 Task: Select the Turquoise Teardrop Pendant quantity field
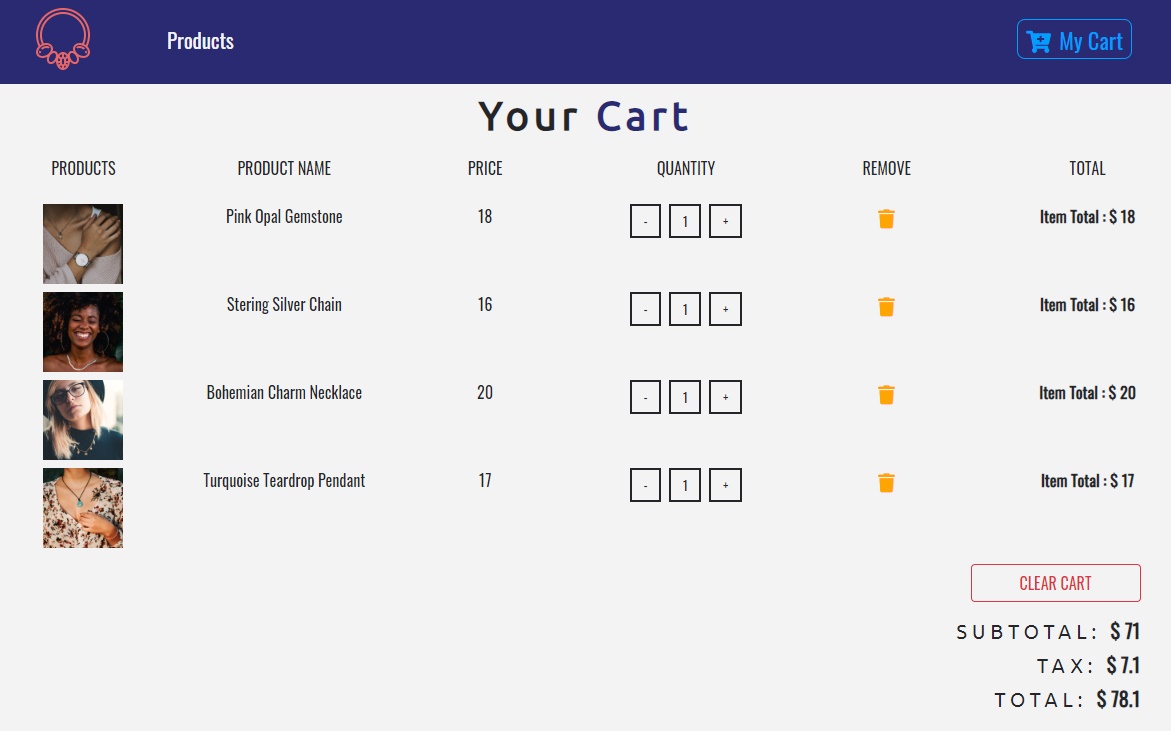click(x=685, y=485)
